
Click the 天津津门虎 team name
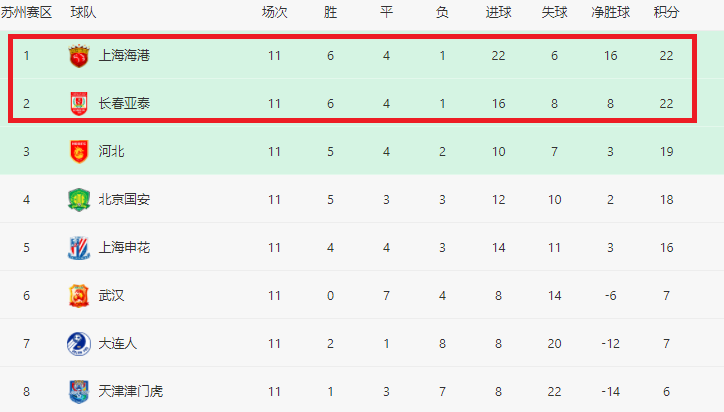(131, 392)
